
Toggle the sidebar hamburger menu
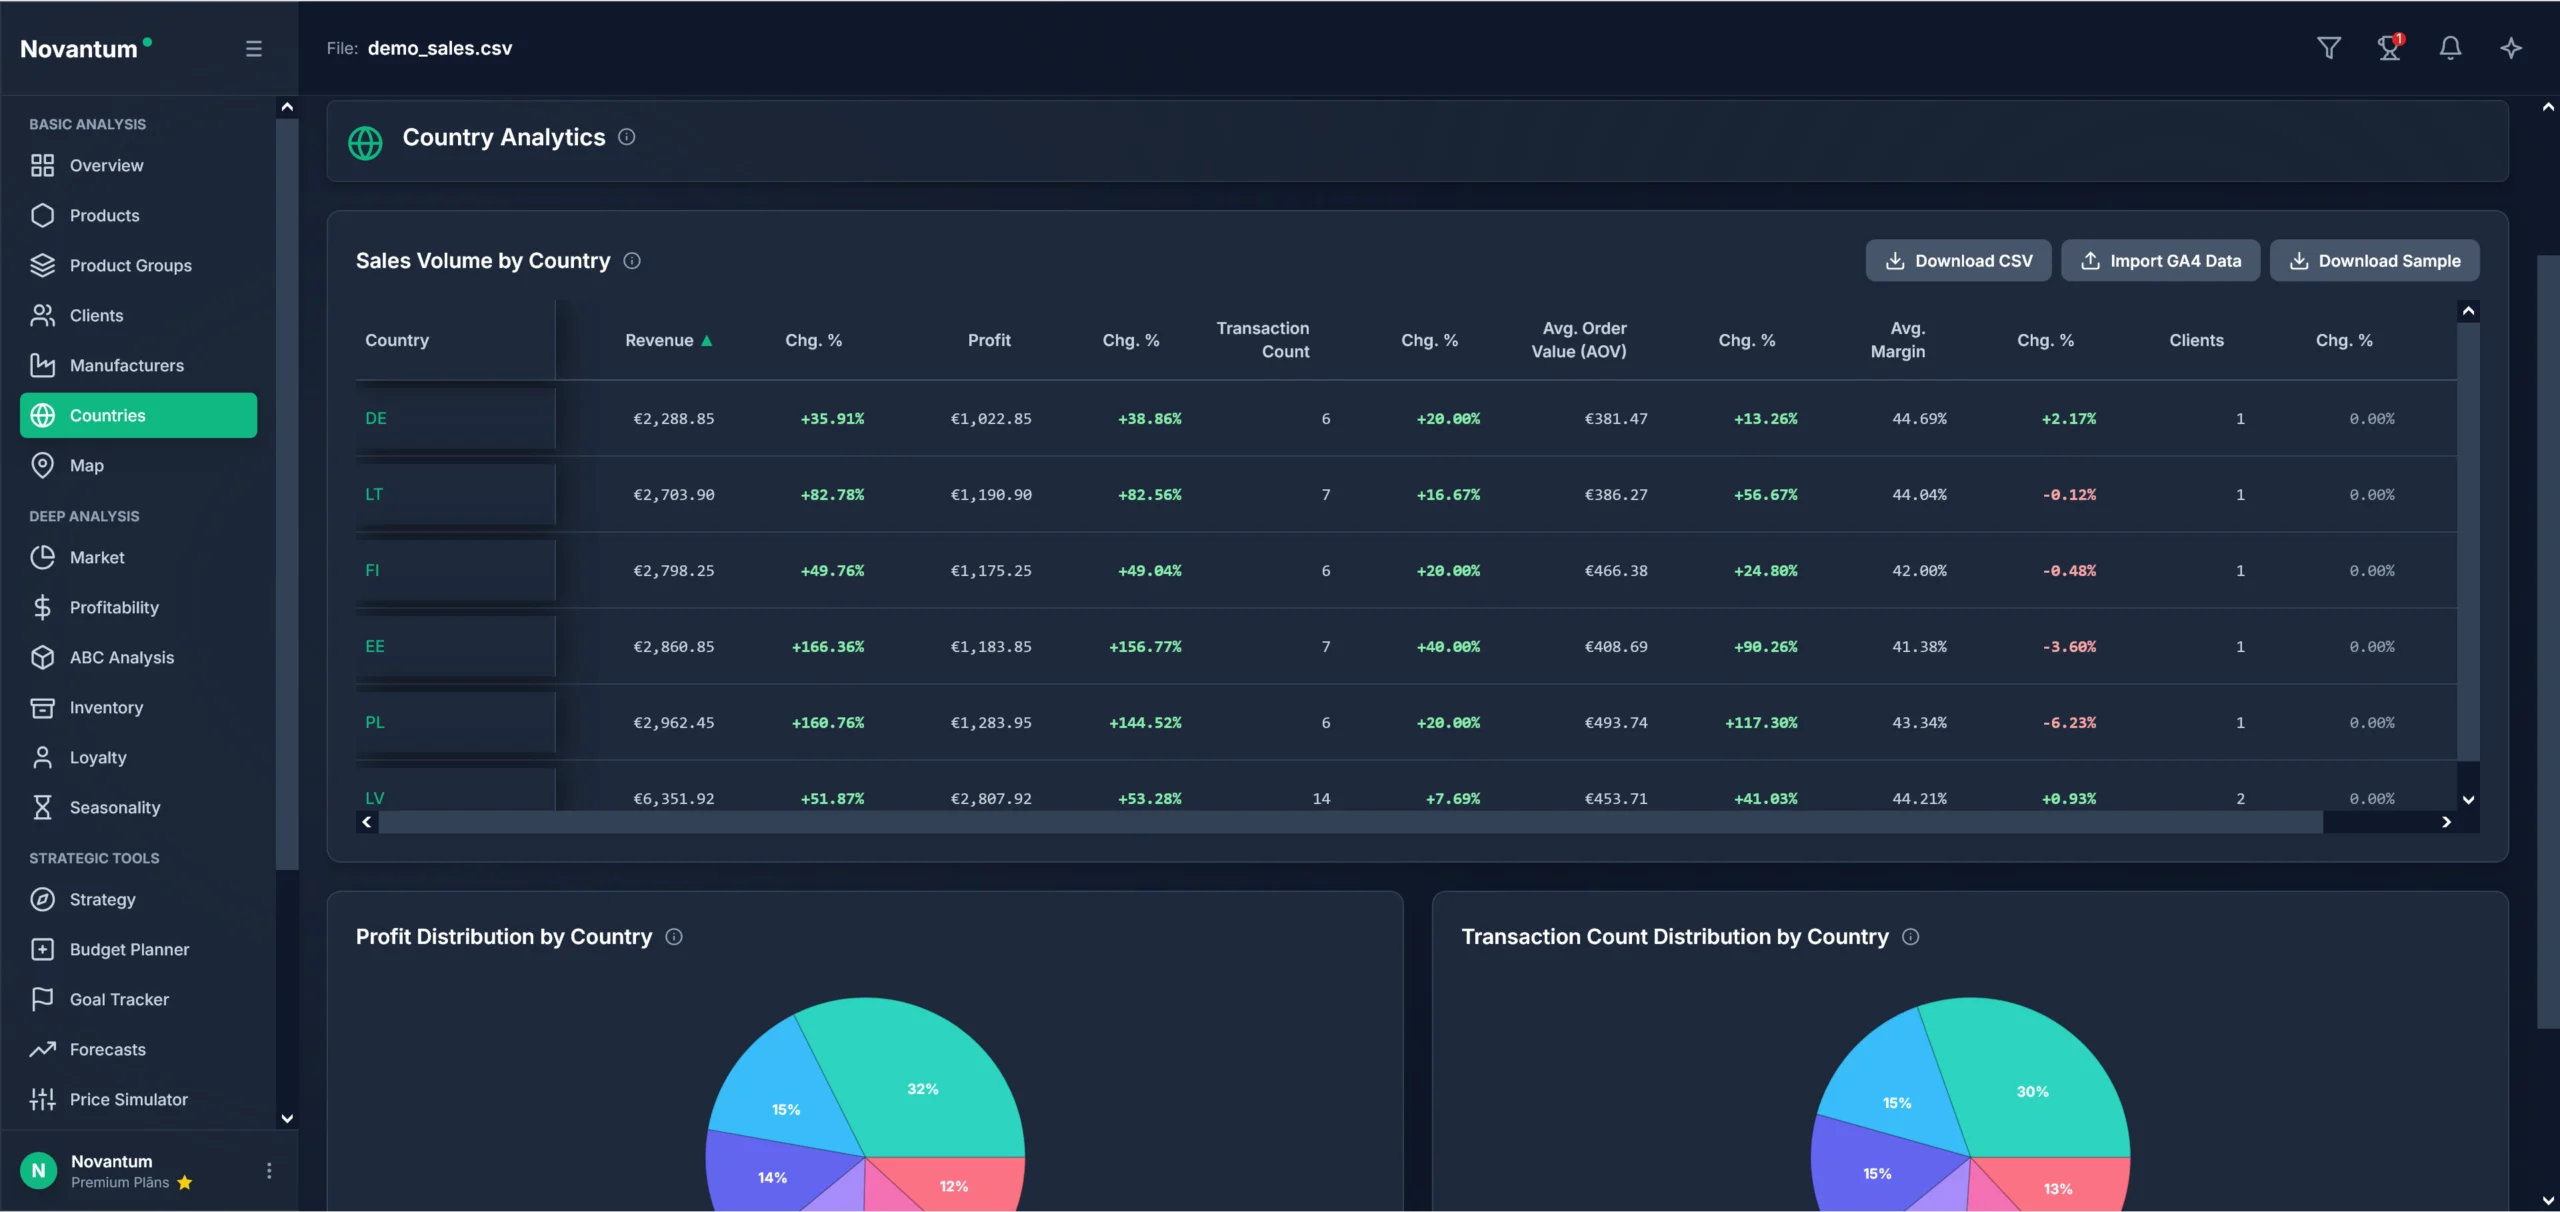254,48
